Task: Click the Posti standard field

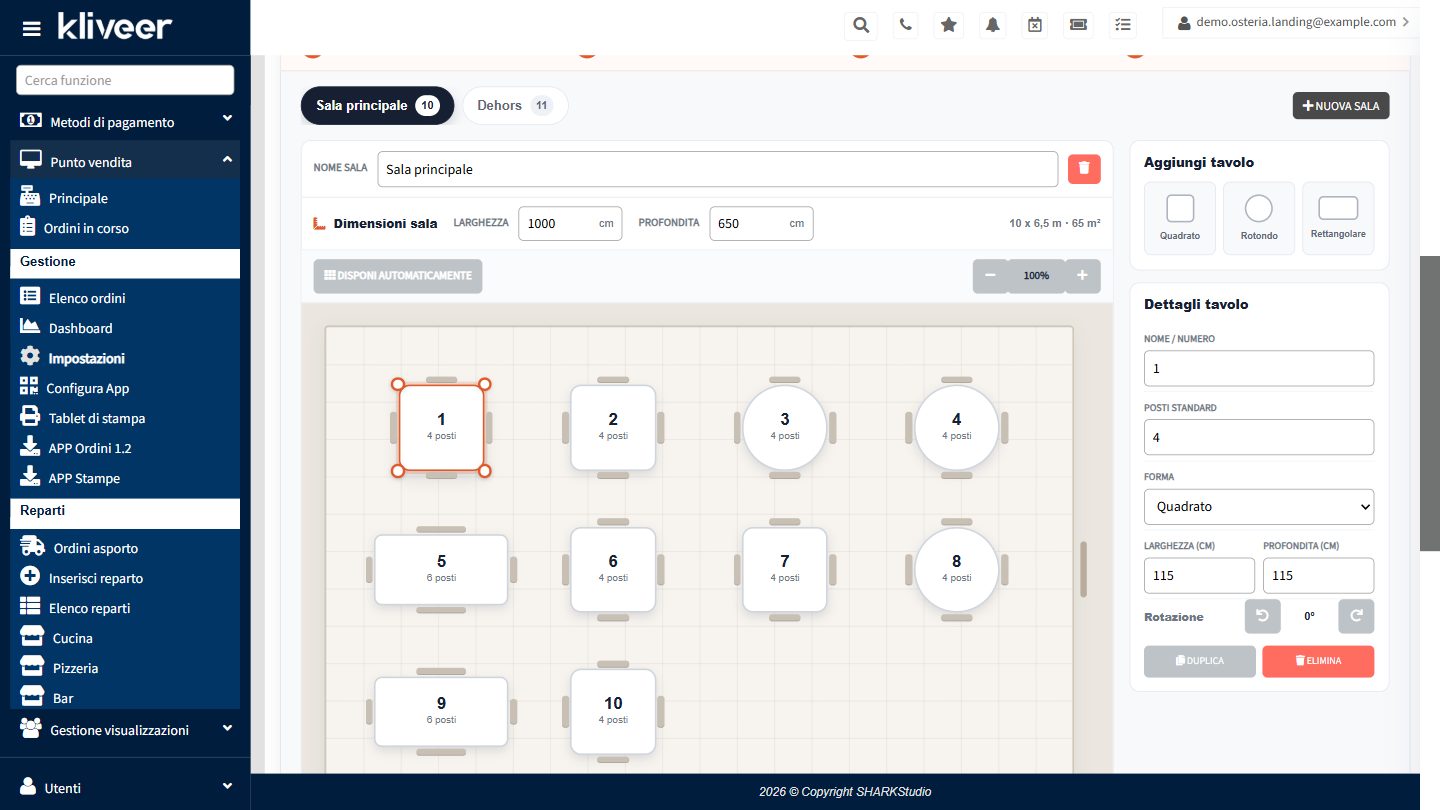Action: coord(1259,437)
